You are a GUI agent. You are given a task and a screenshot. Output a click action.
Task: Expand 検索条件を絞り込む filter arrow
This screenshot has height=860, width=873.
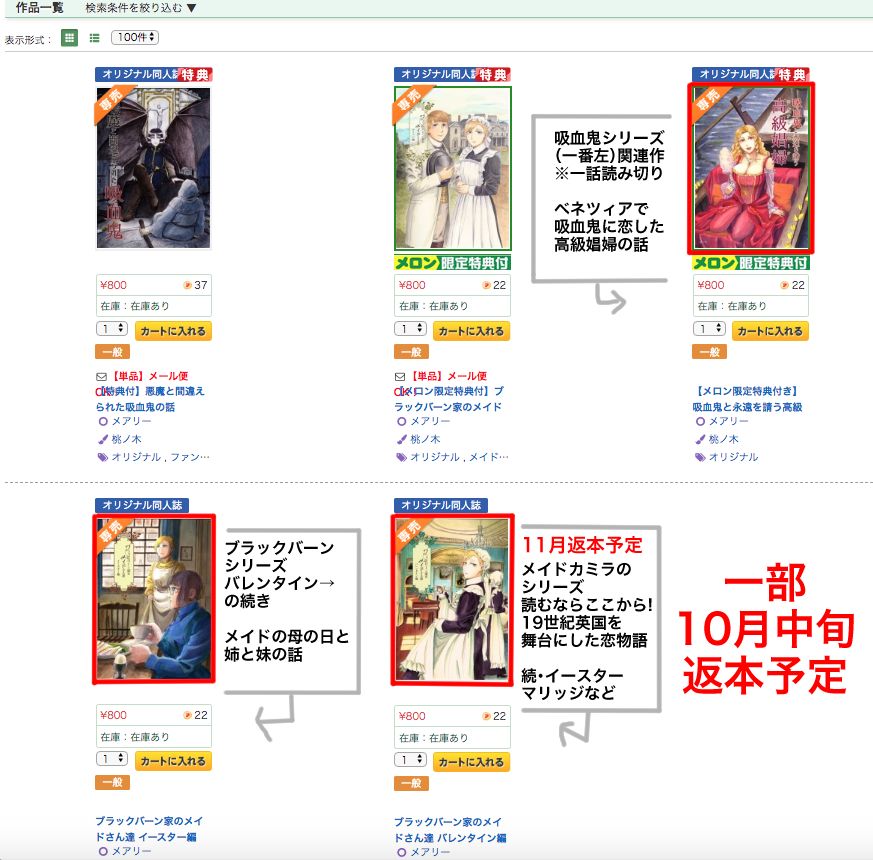192,8
